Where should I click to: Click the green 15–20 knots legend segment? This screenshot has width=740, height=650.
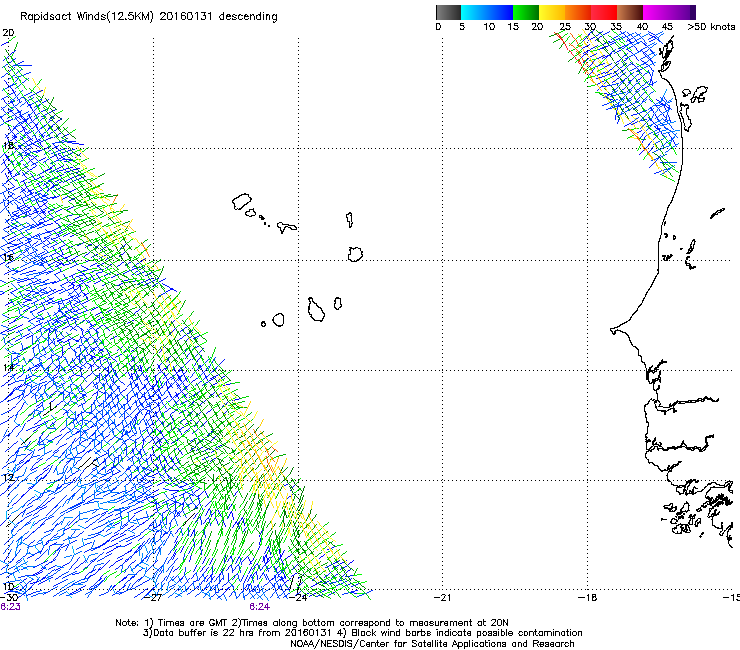click(526, 12)
